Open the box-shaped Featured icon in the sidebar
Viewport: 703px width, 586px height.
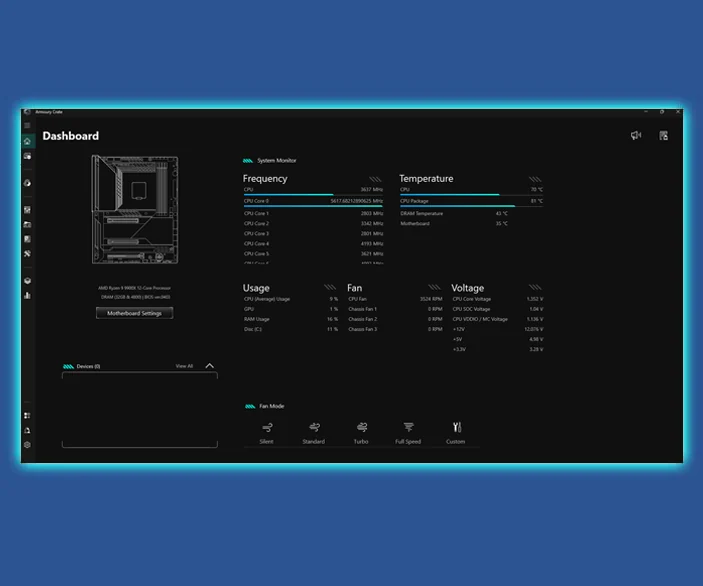(27, 281)
